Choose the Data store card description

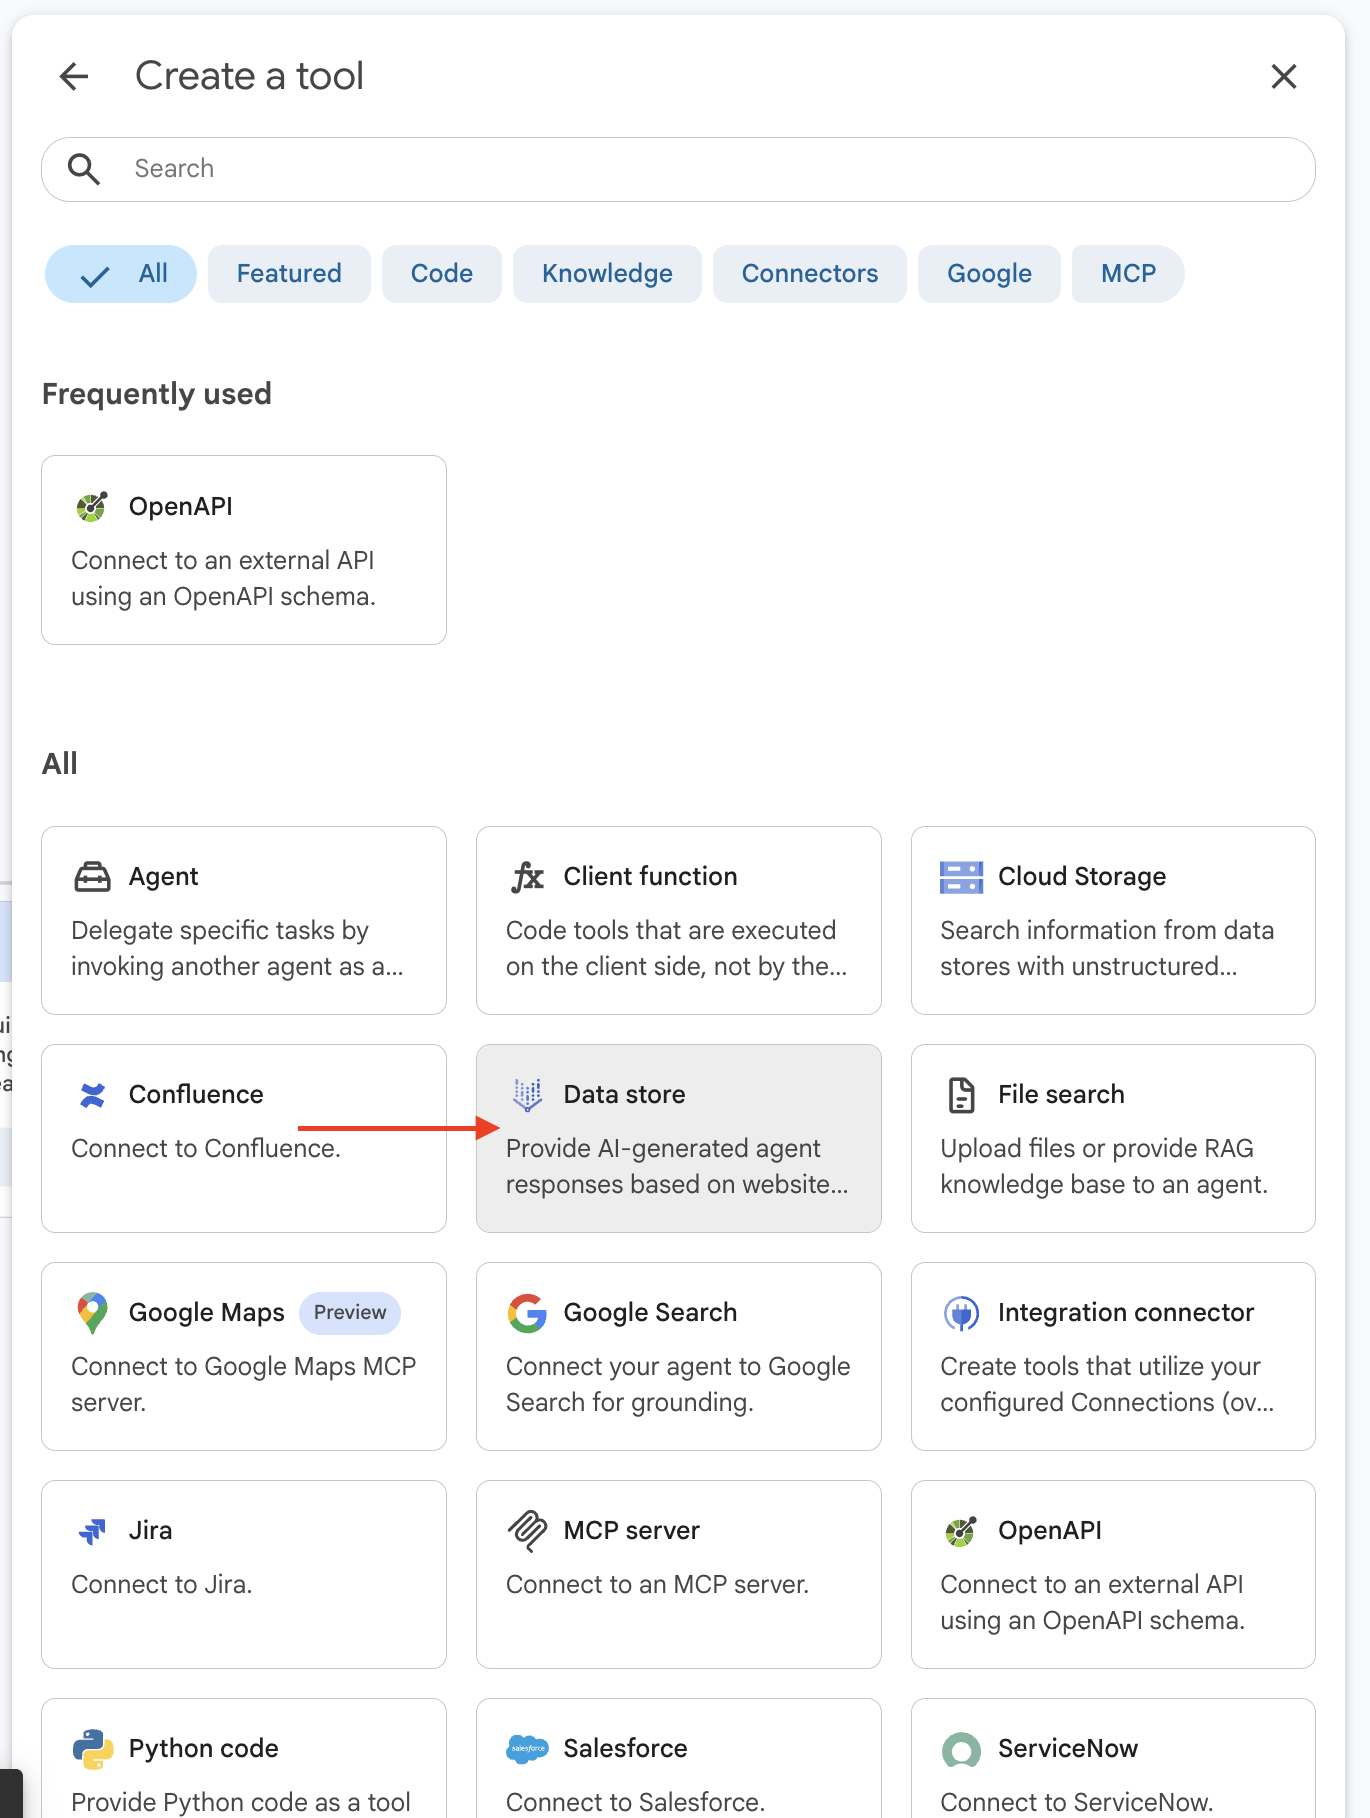(676, 1166)
